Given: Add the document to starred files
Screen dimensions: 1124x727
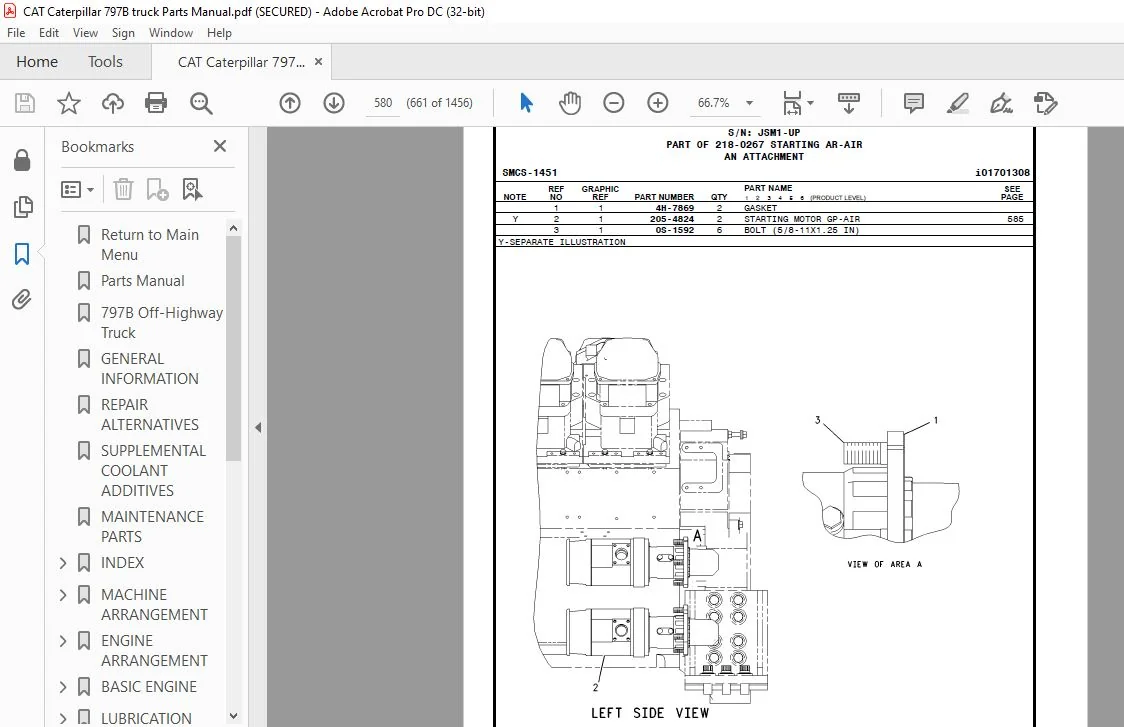Looking at the screenshot, I should 69,103.
